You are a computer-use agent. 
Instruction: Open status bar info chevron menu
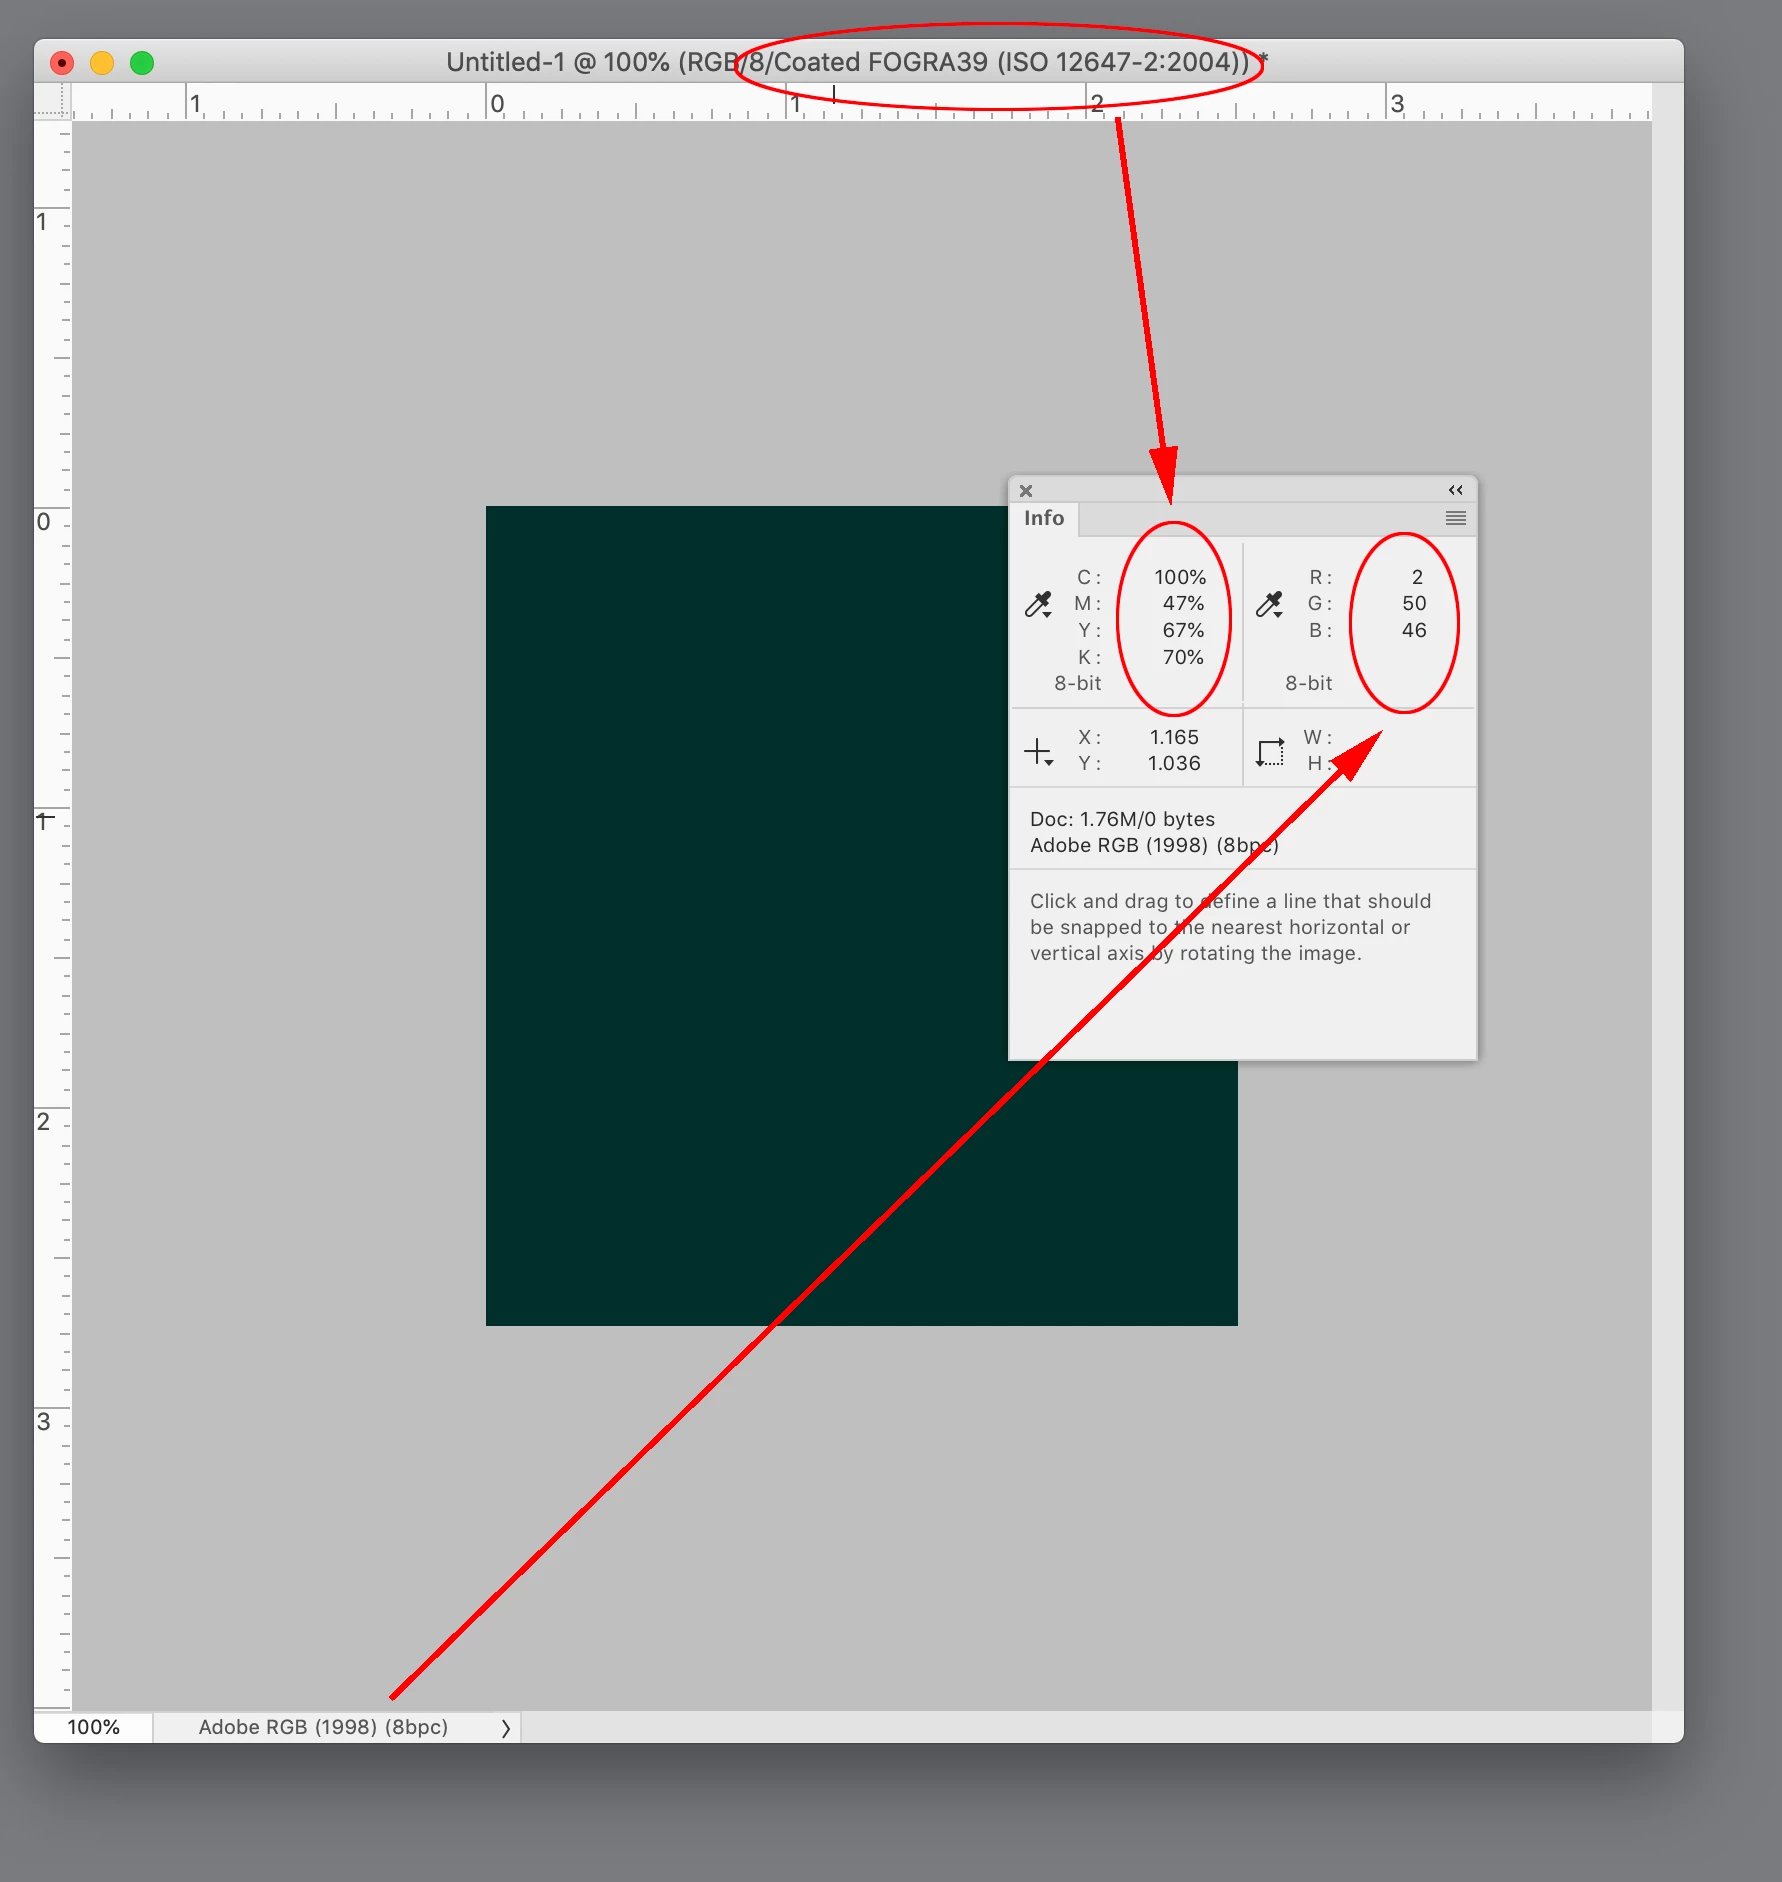tap(505, 1728)
